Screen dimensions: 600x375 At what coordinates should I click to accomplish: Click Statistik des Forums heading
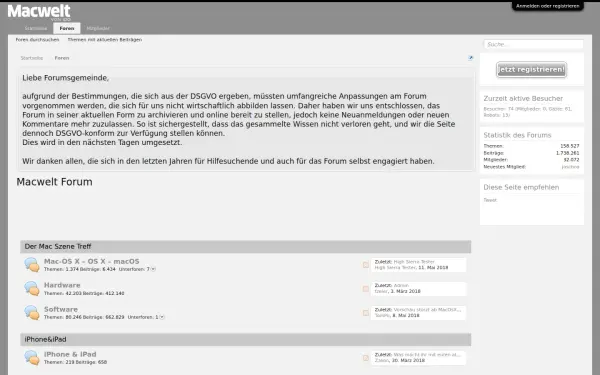pyautogui.click(x=517, y=135)
